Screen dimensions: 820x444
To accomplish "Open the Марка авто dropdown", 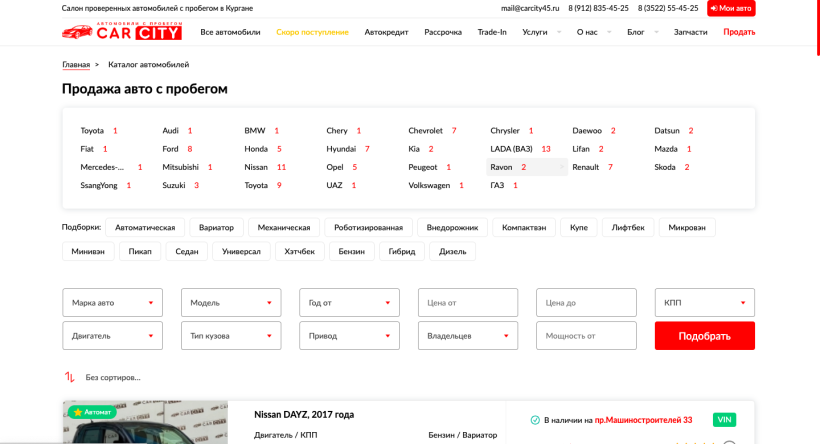I will pos(112,302).
